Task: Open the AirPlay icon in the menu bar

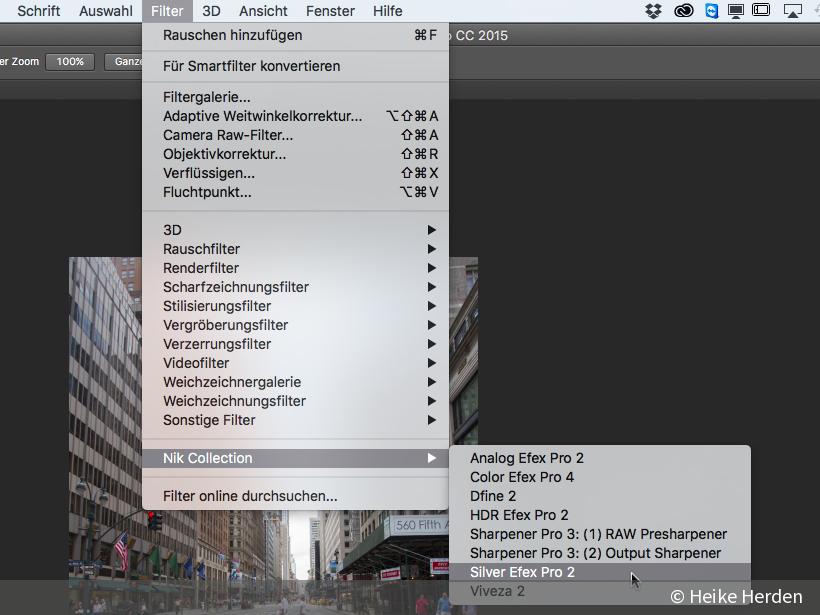Action: (x=793, y=10)
